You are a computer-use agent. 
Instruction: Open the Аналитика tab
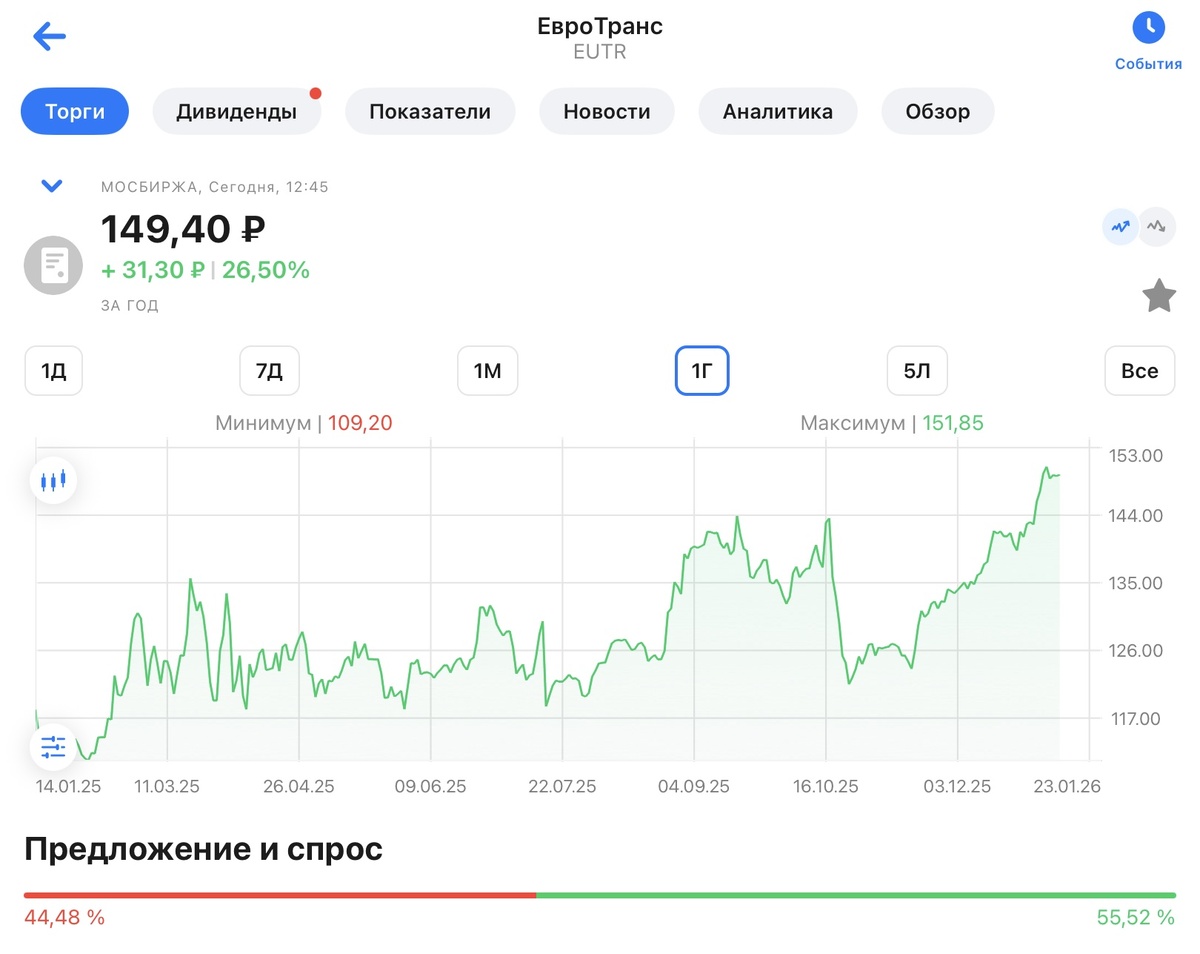[778, 111]
